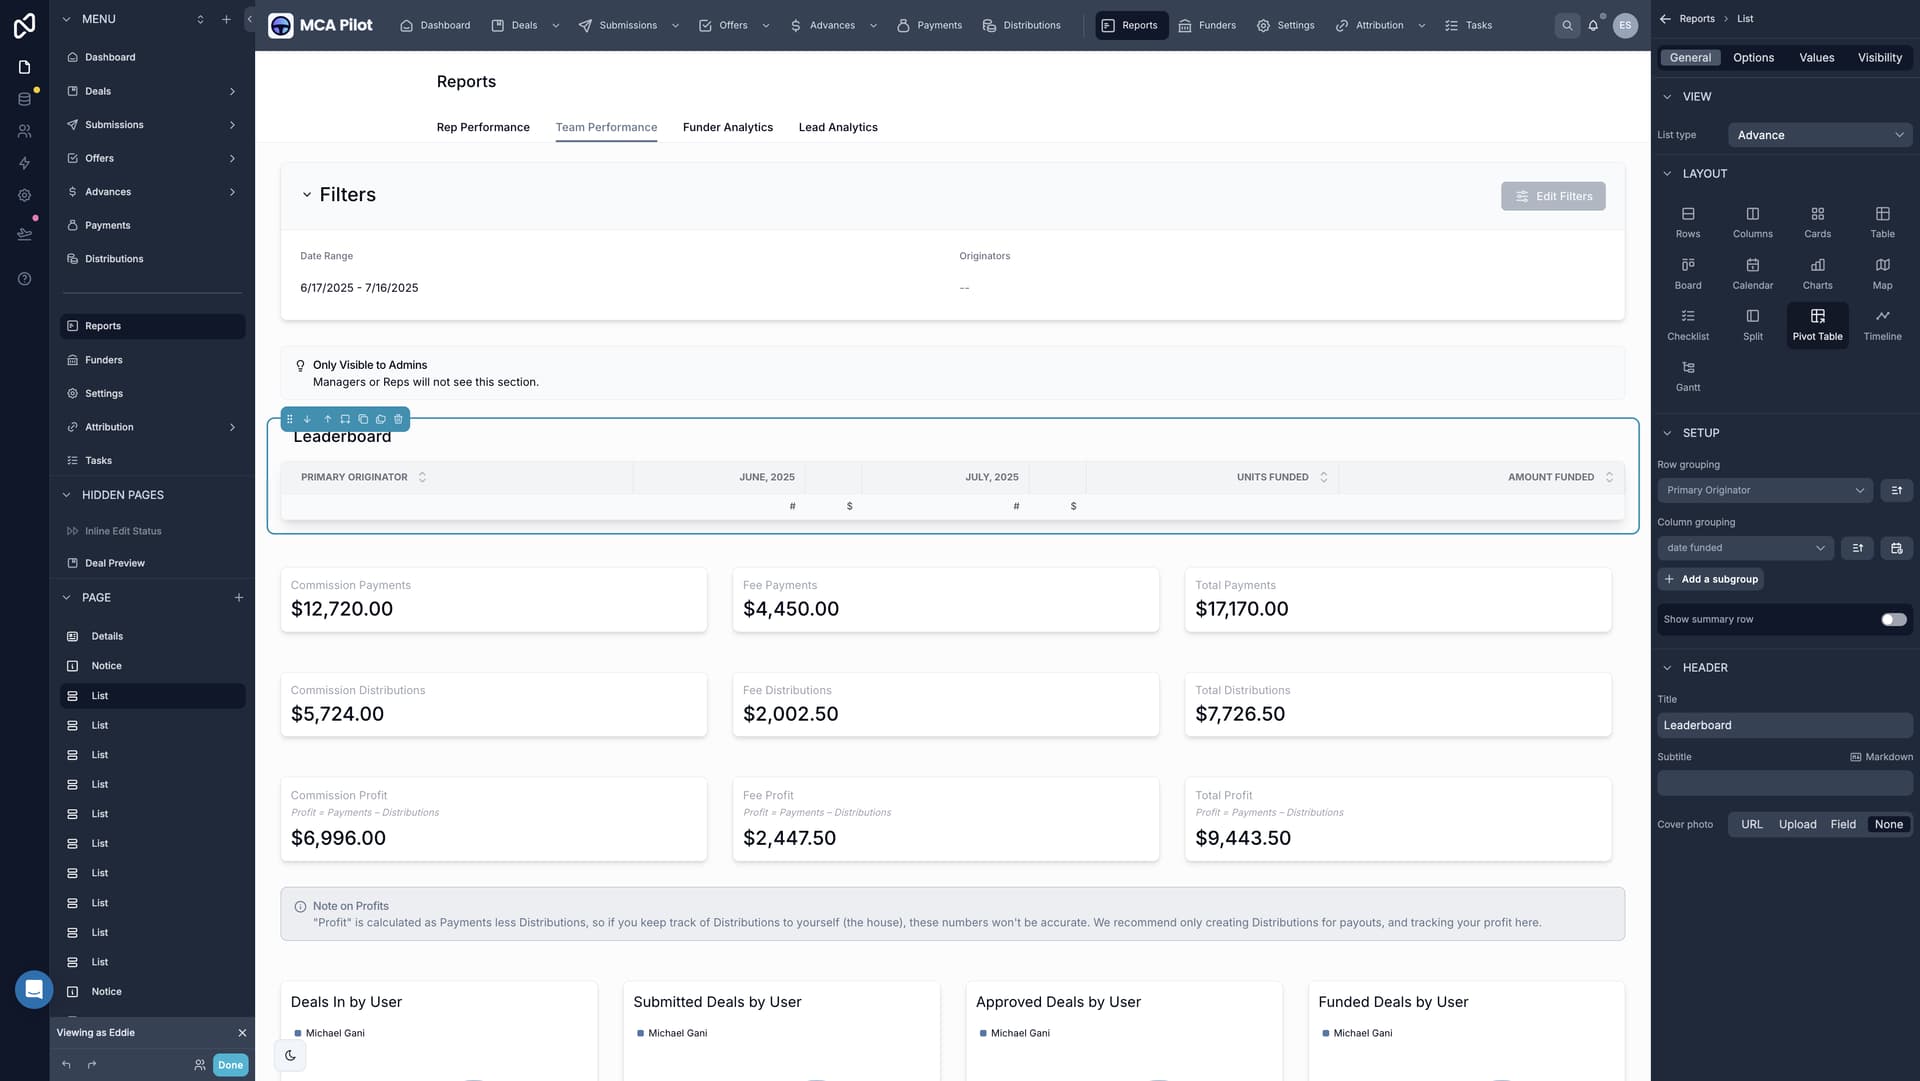This screenshot has width=1920, height=1081.
Task: Click Add a subgroup button
Action: pos(1710,580)
